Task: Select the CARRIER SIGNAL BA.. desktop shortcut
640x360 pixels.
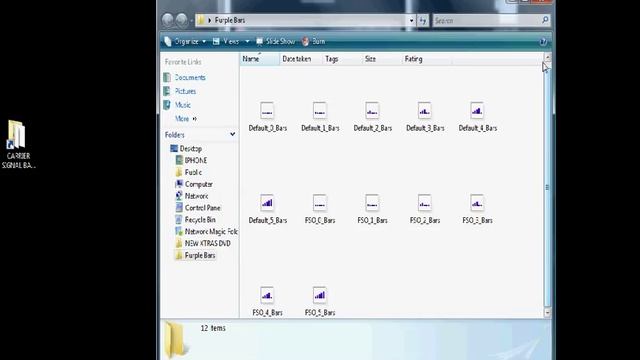Action: (x=18, y=144)
